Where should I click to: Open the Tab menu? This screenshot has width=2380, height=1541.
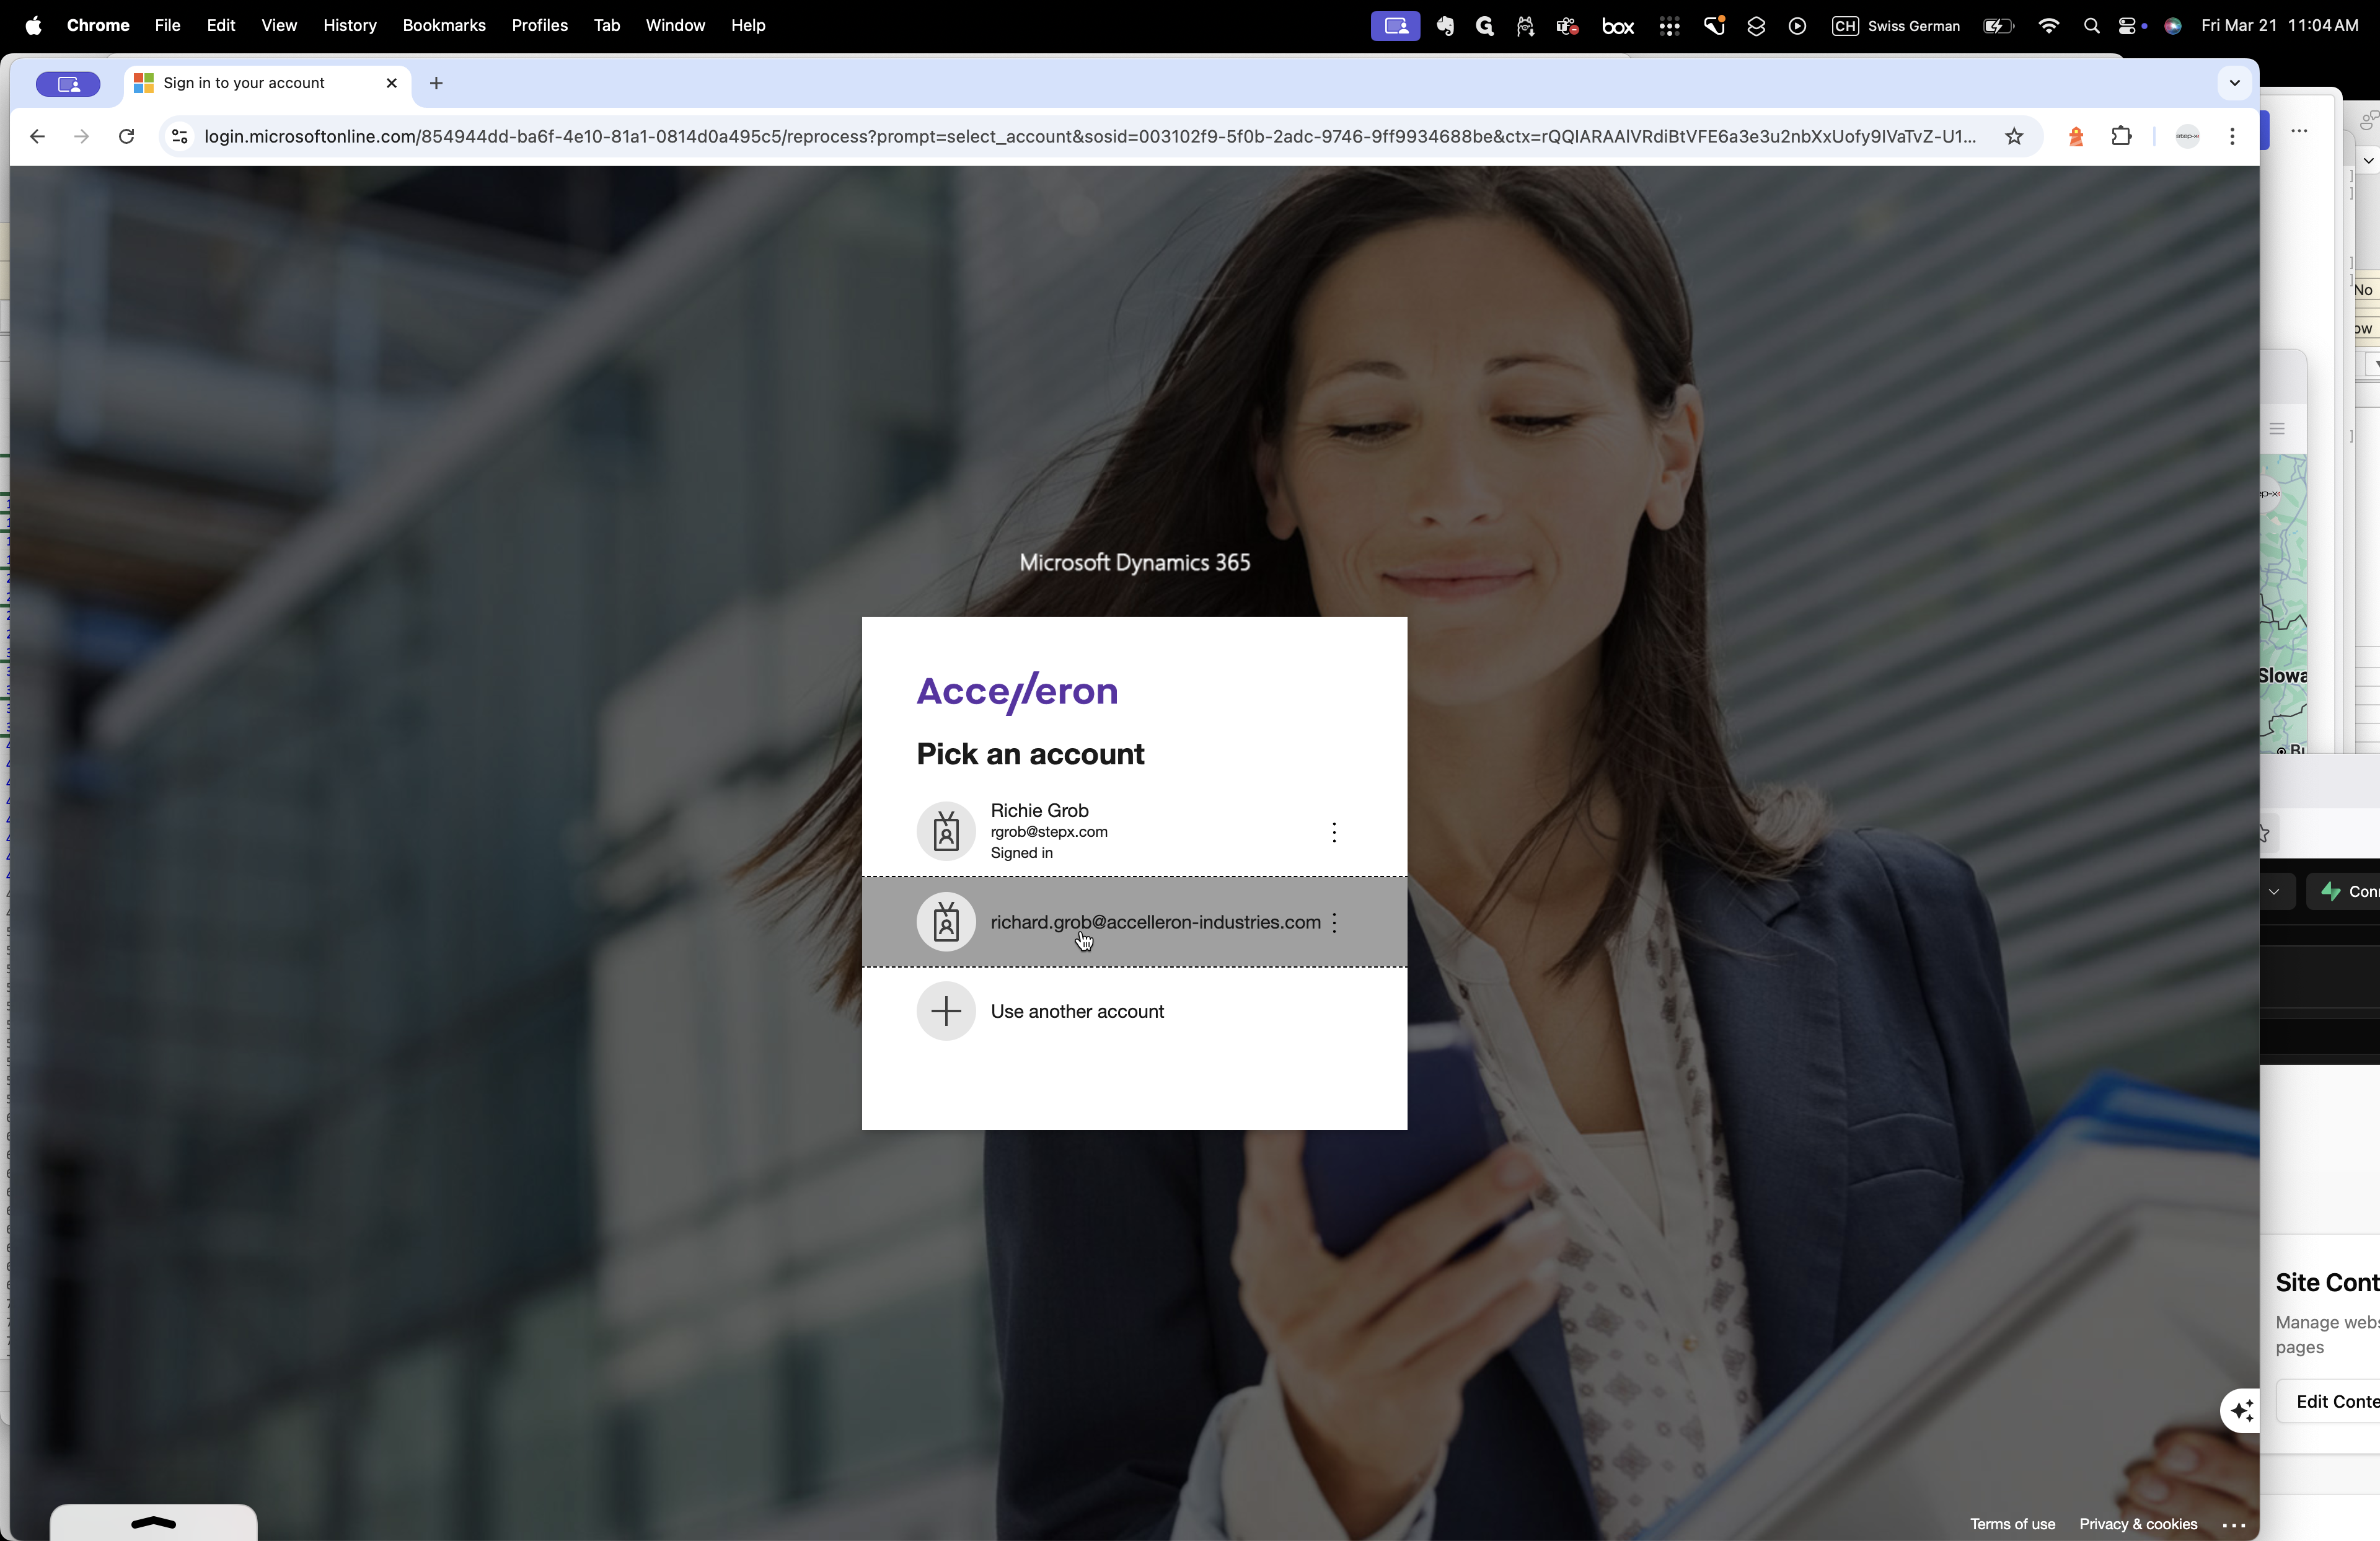point(606,25)
